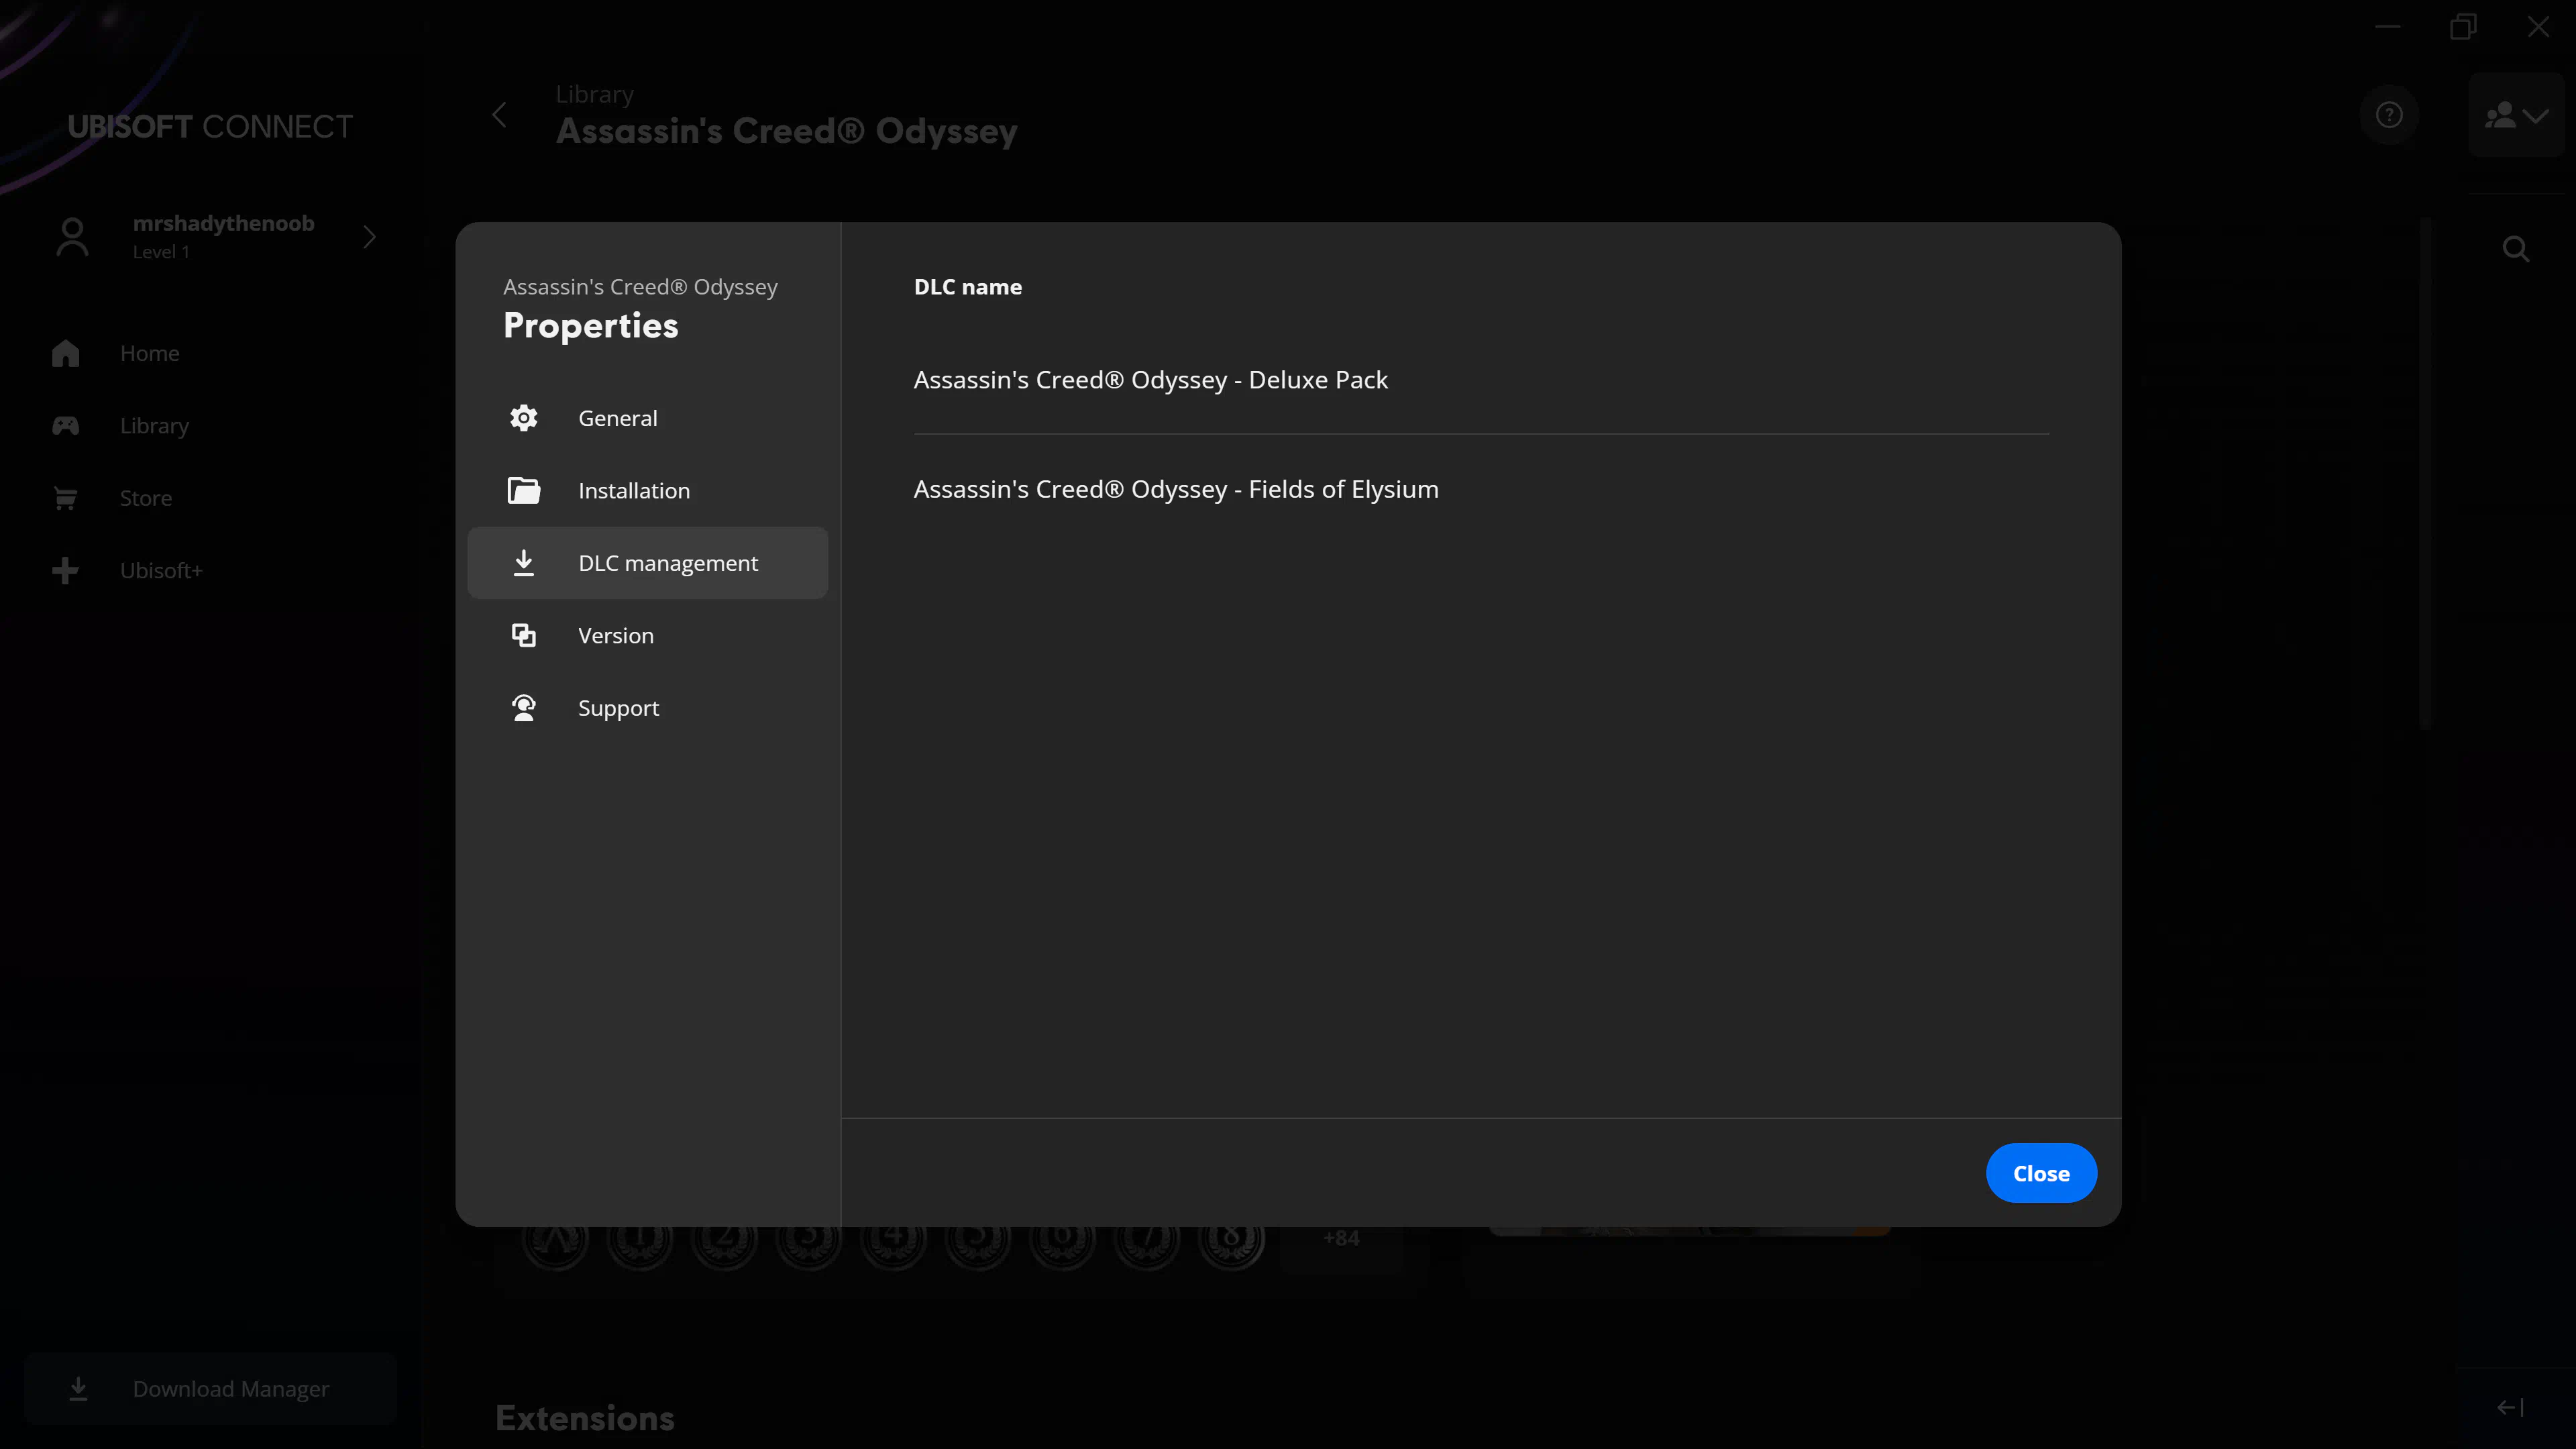Open the Download Manager button

[210, 1388]
